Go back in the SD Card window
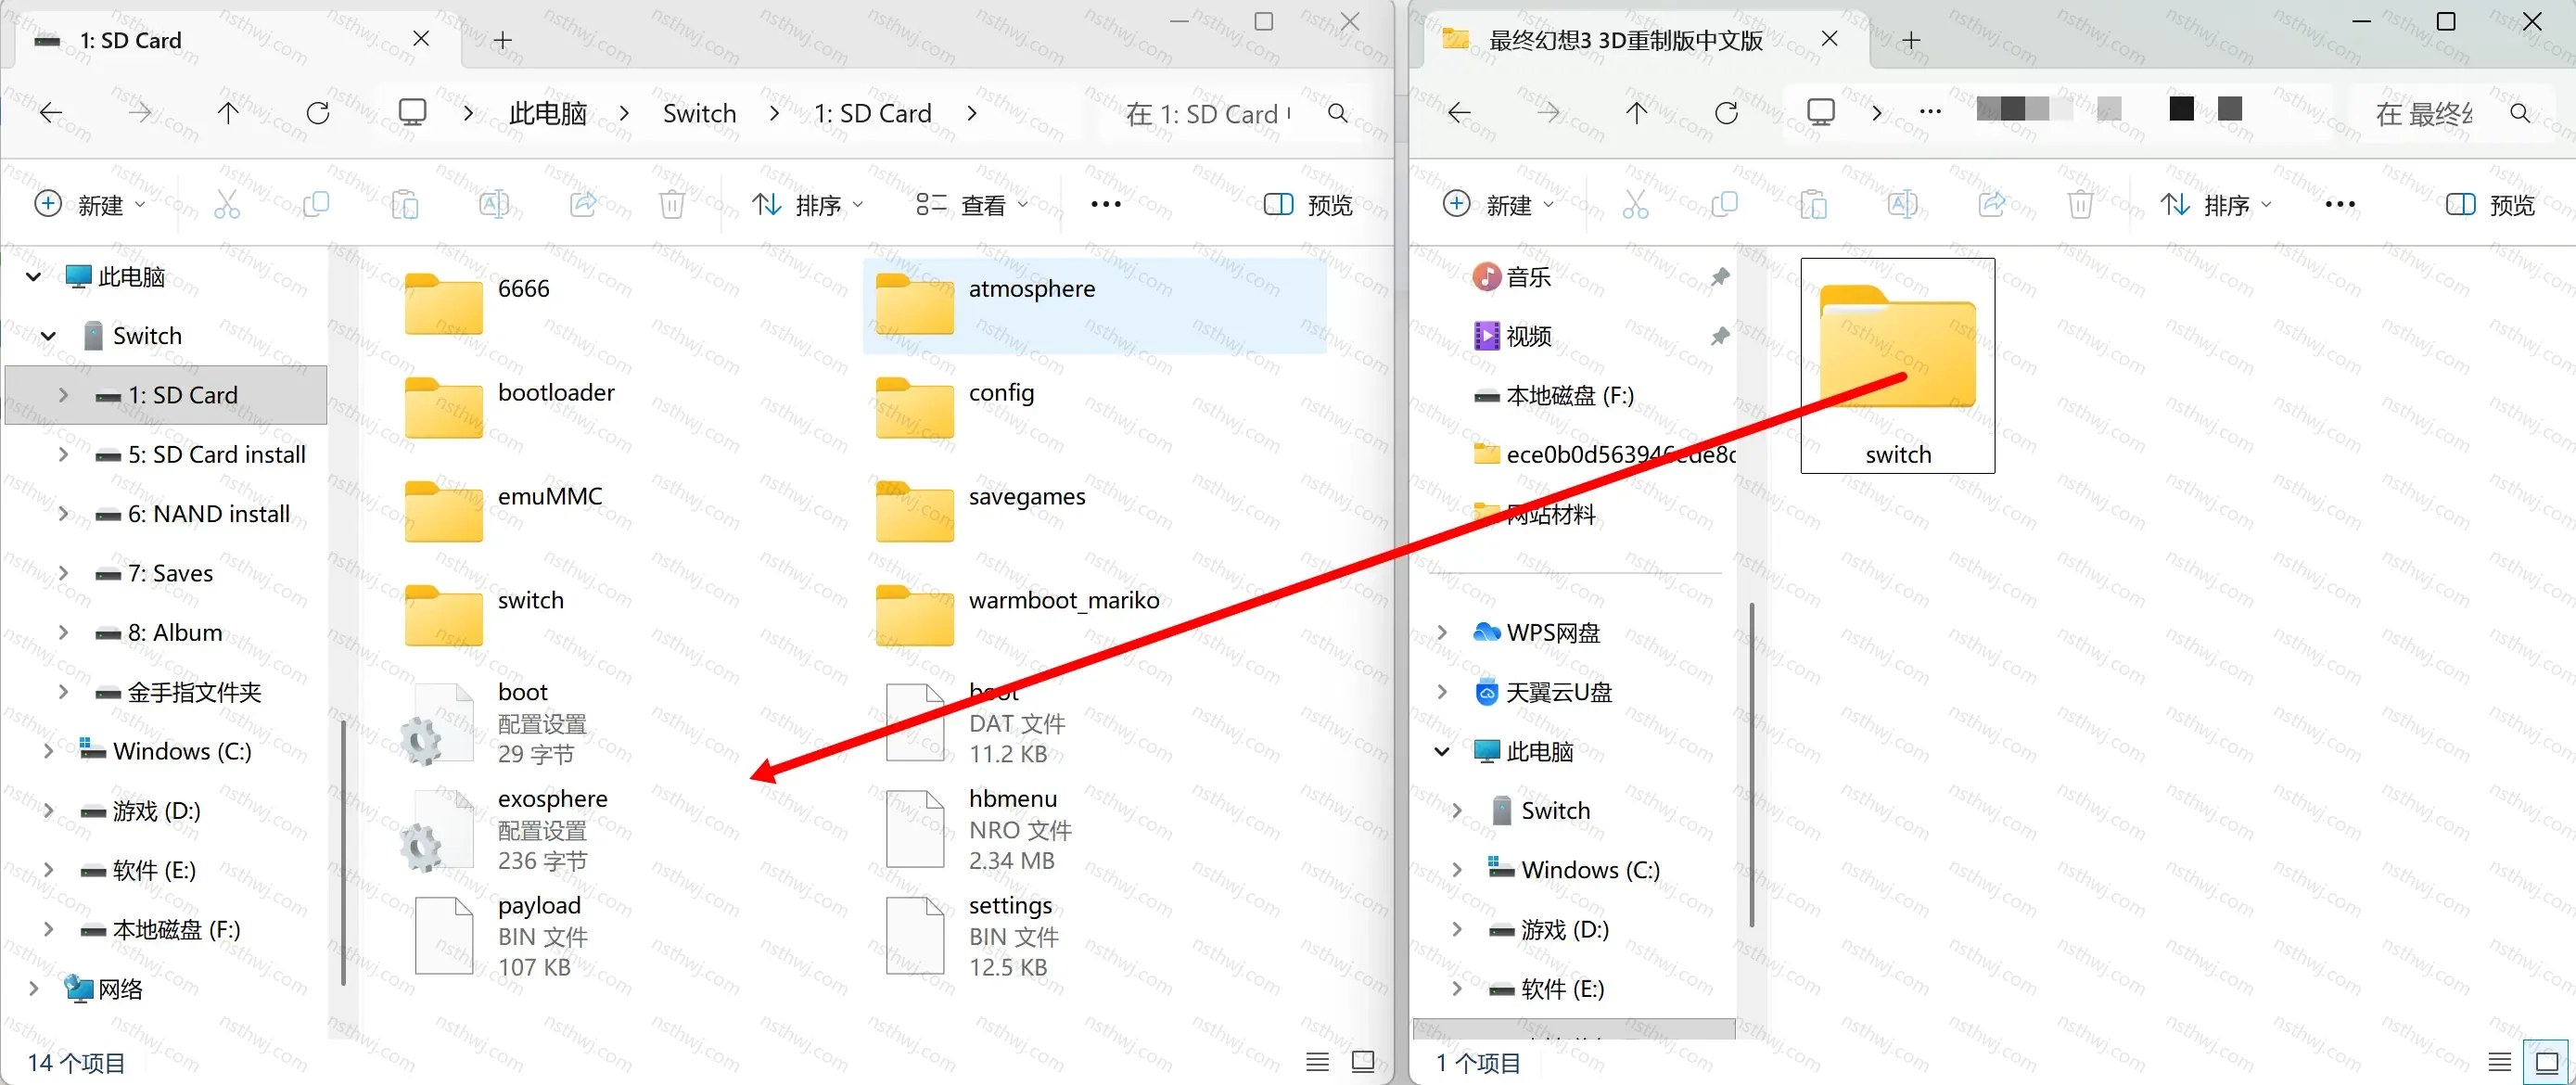 click(x=50, y=113)
